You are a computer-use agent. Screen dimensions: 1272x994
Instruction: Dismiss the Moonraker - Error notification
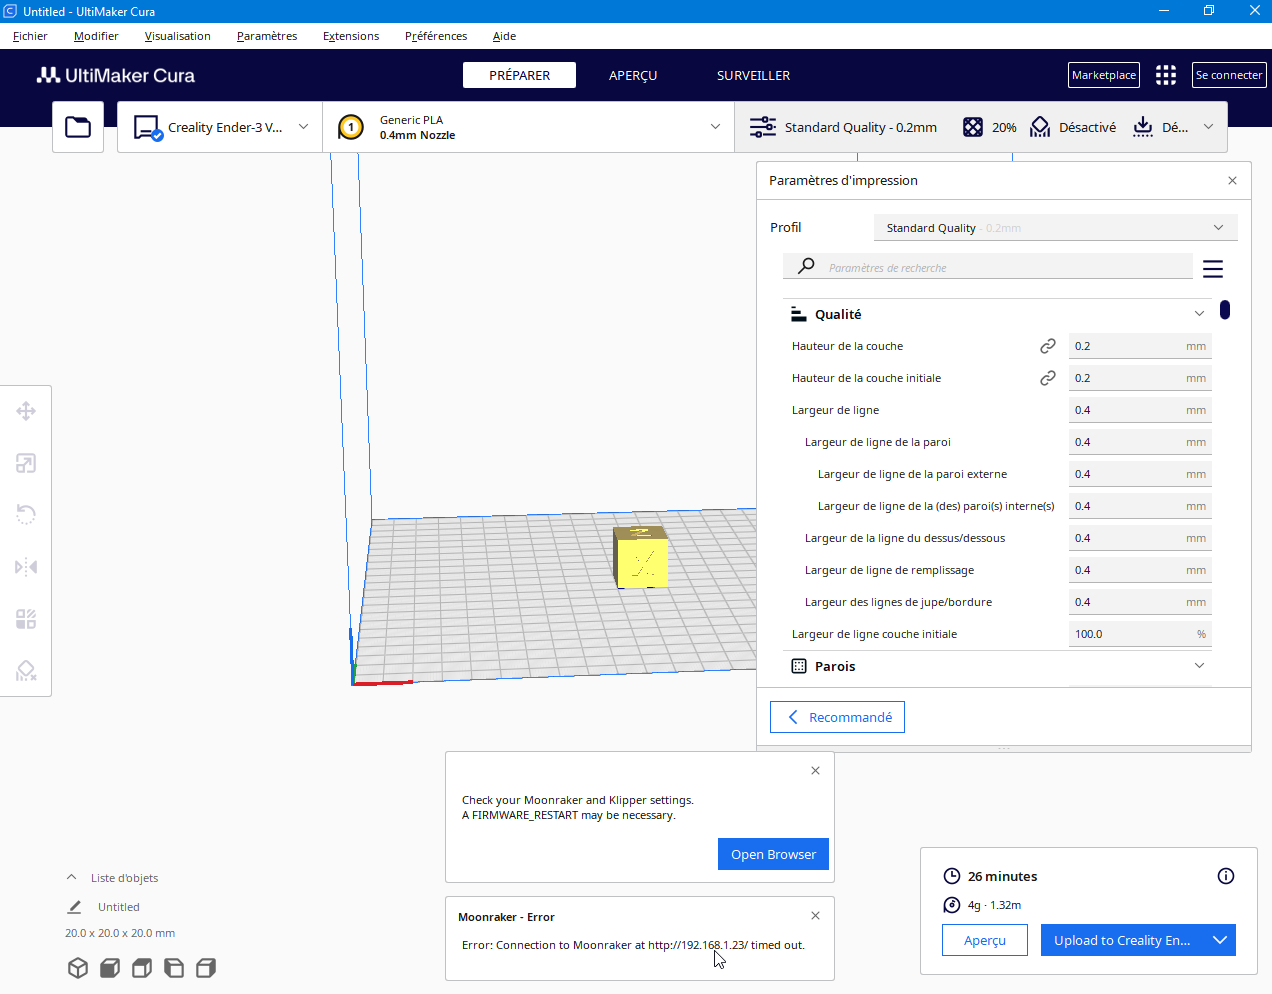815,916
